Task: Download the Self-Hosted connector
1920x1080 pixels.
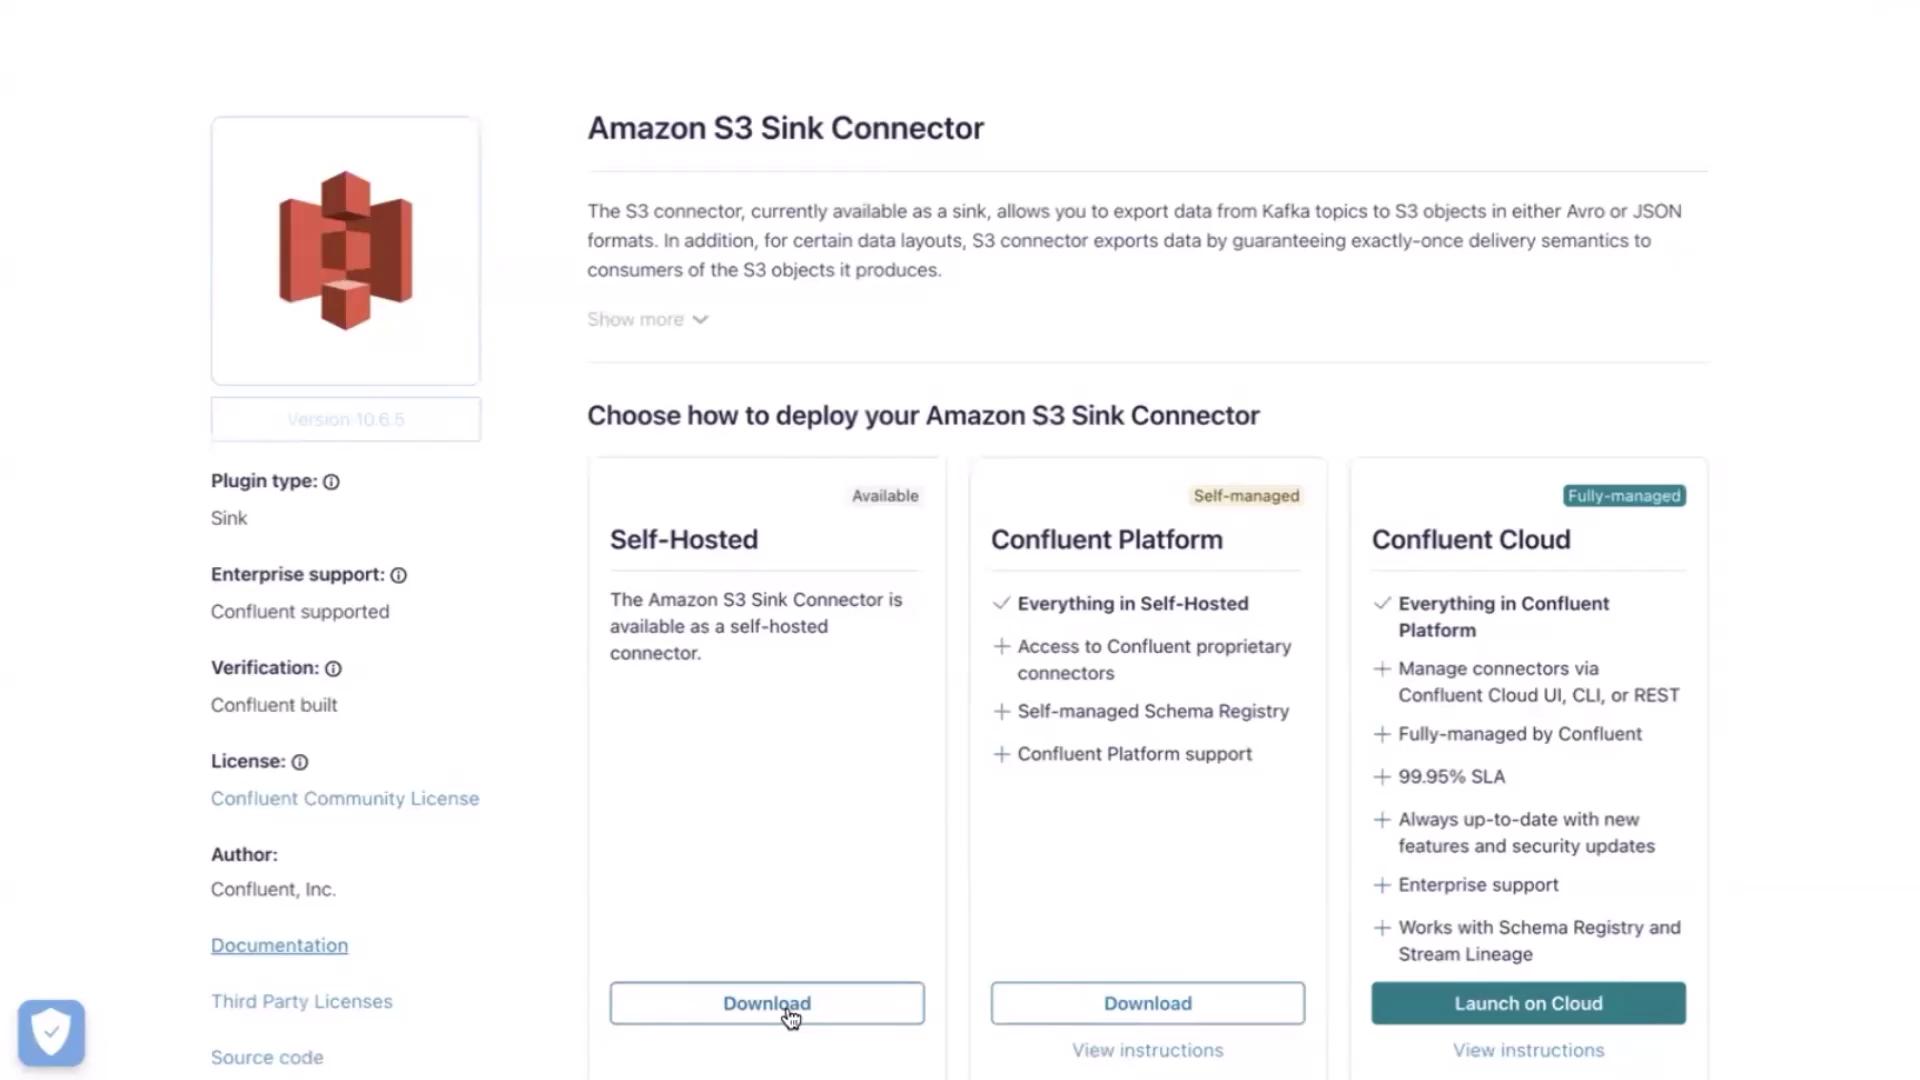Action: point(767,1003)
